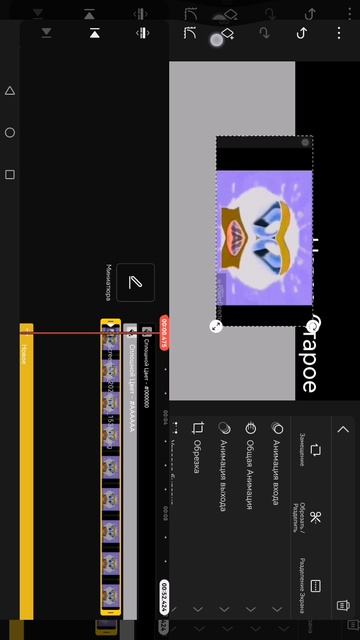Tap the Android back triangle button
This screenshot has height=640, width=360.
point(10,91)
